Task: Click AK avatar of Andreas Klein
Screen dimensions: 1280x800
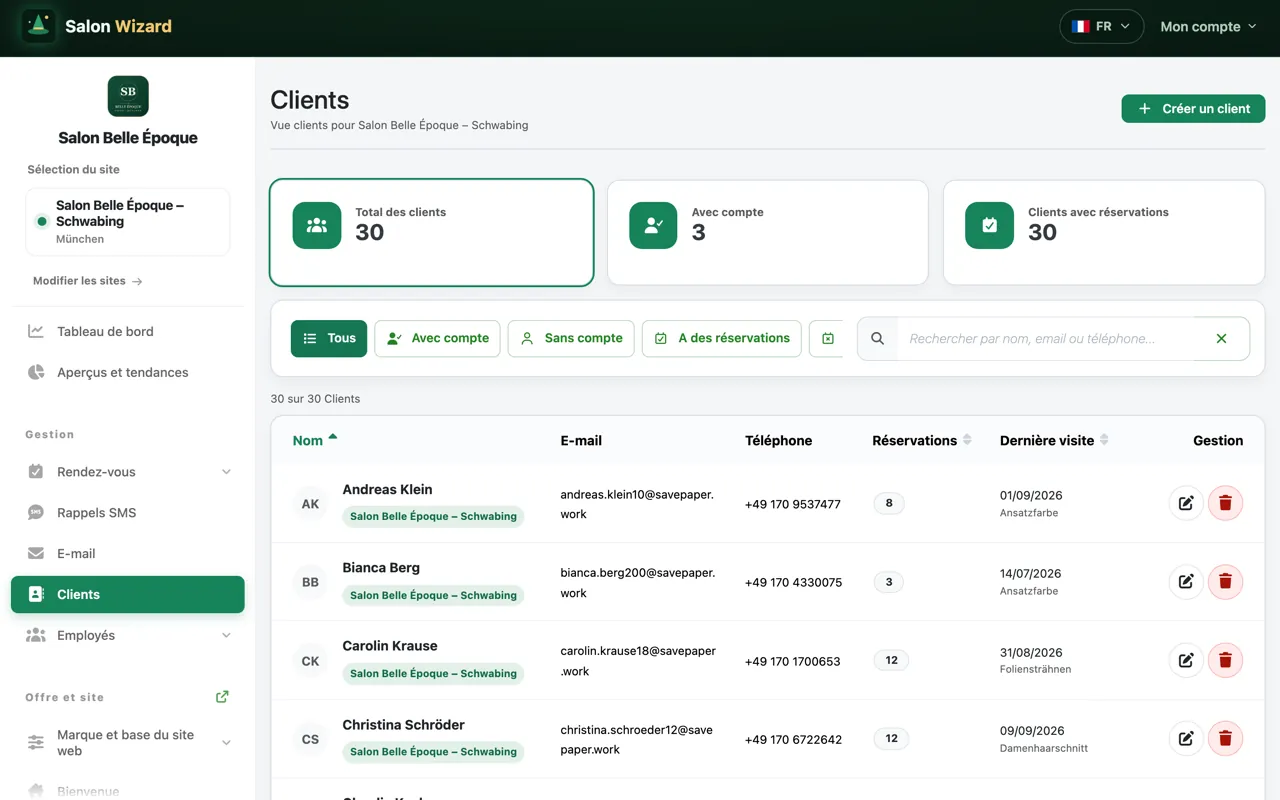Action: pos(310,503)
